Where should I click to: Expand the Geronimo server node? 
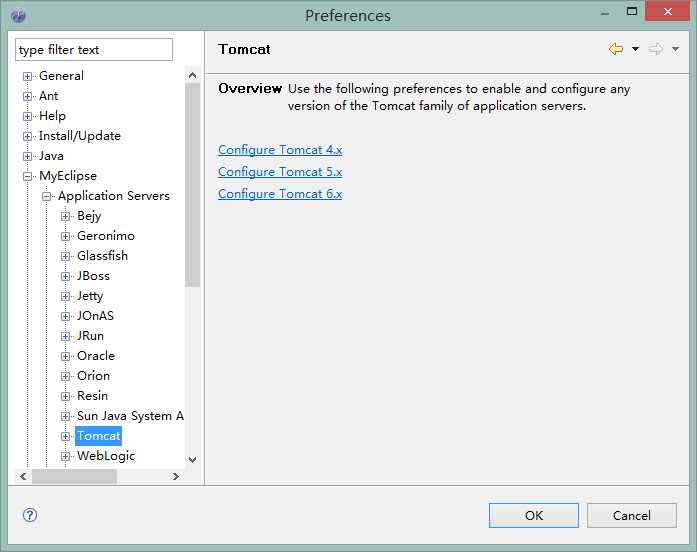(x=65, y=236)
